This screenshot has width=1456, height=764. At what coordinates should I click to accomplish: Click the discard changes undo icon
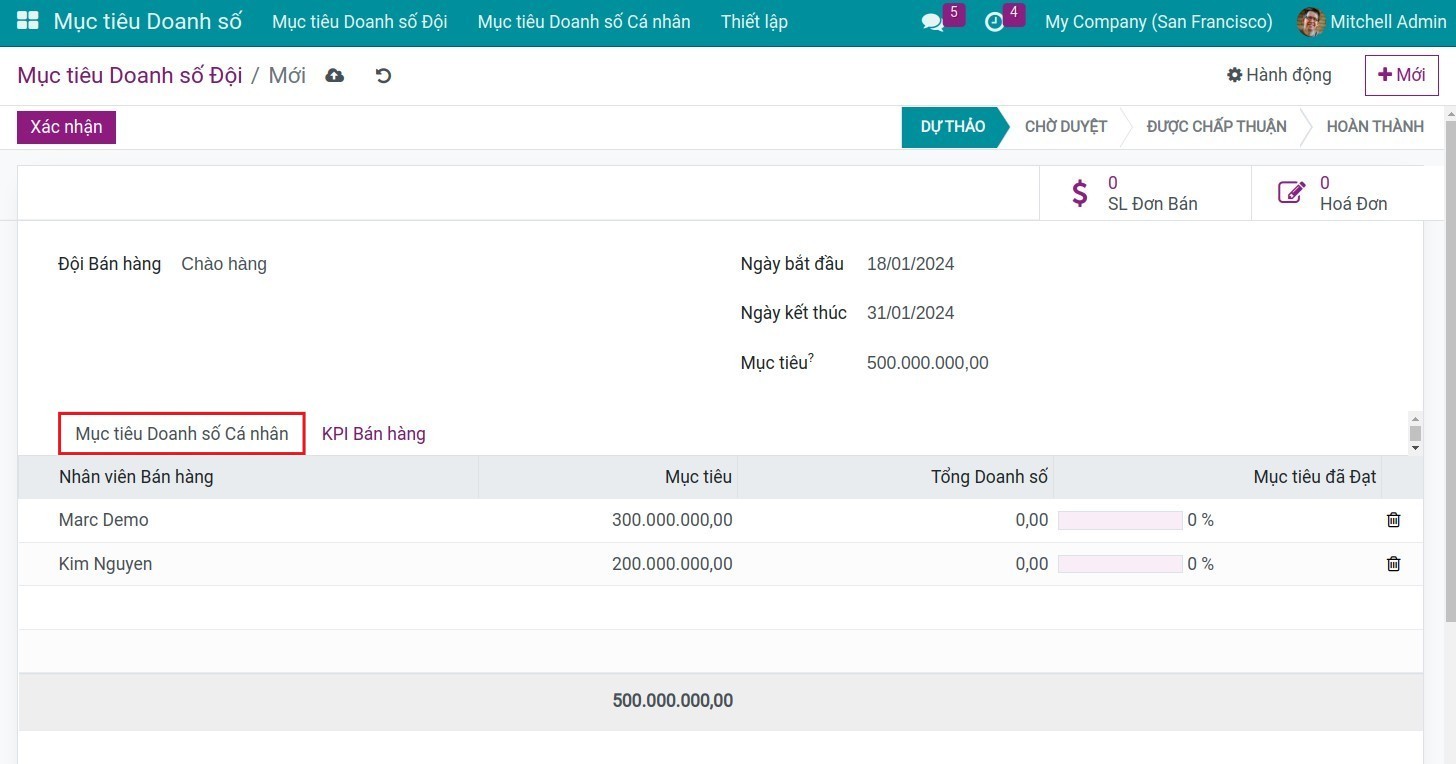click(383, 76)
